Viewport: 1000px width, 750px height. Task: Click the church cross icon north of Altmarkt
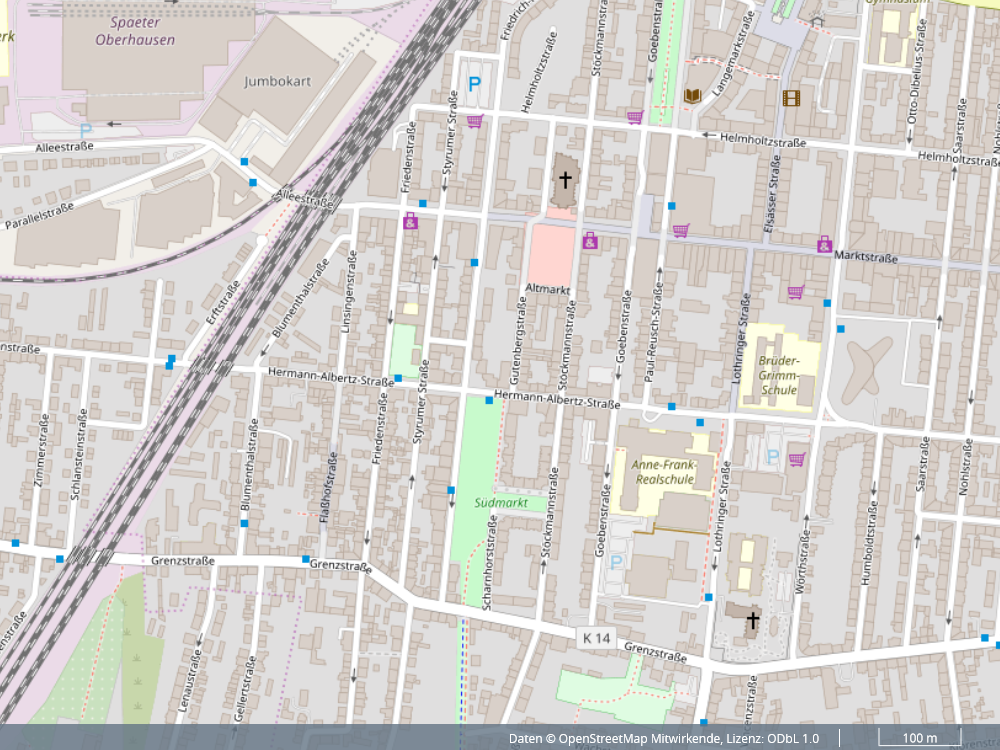(x=565, y=180)
